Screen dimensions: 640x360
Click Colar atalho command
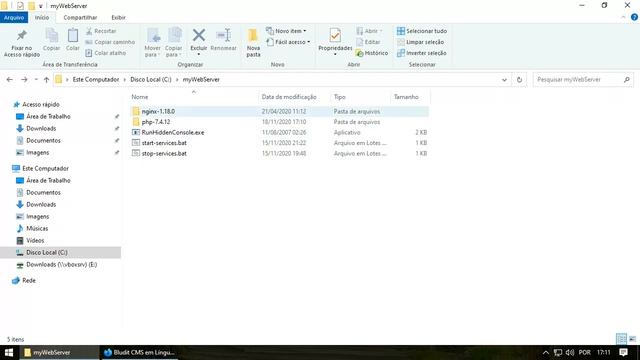click(x=106, y=53)
